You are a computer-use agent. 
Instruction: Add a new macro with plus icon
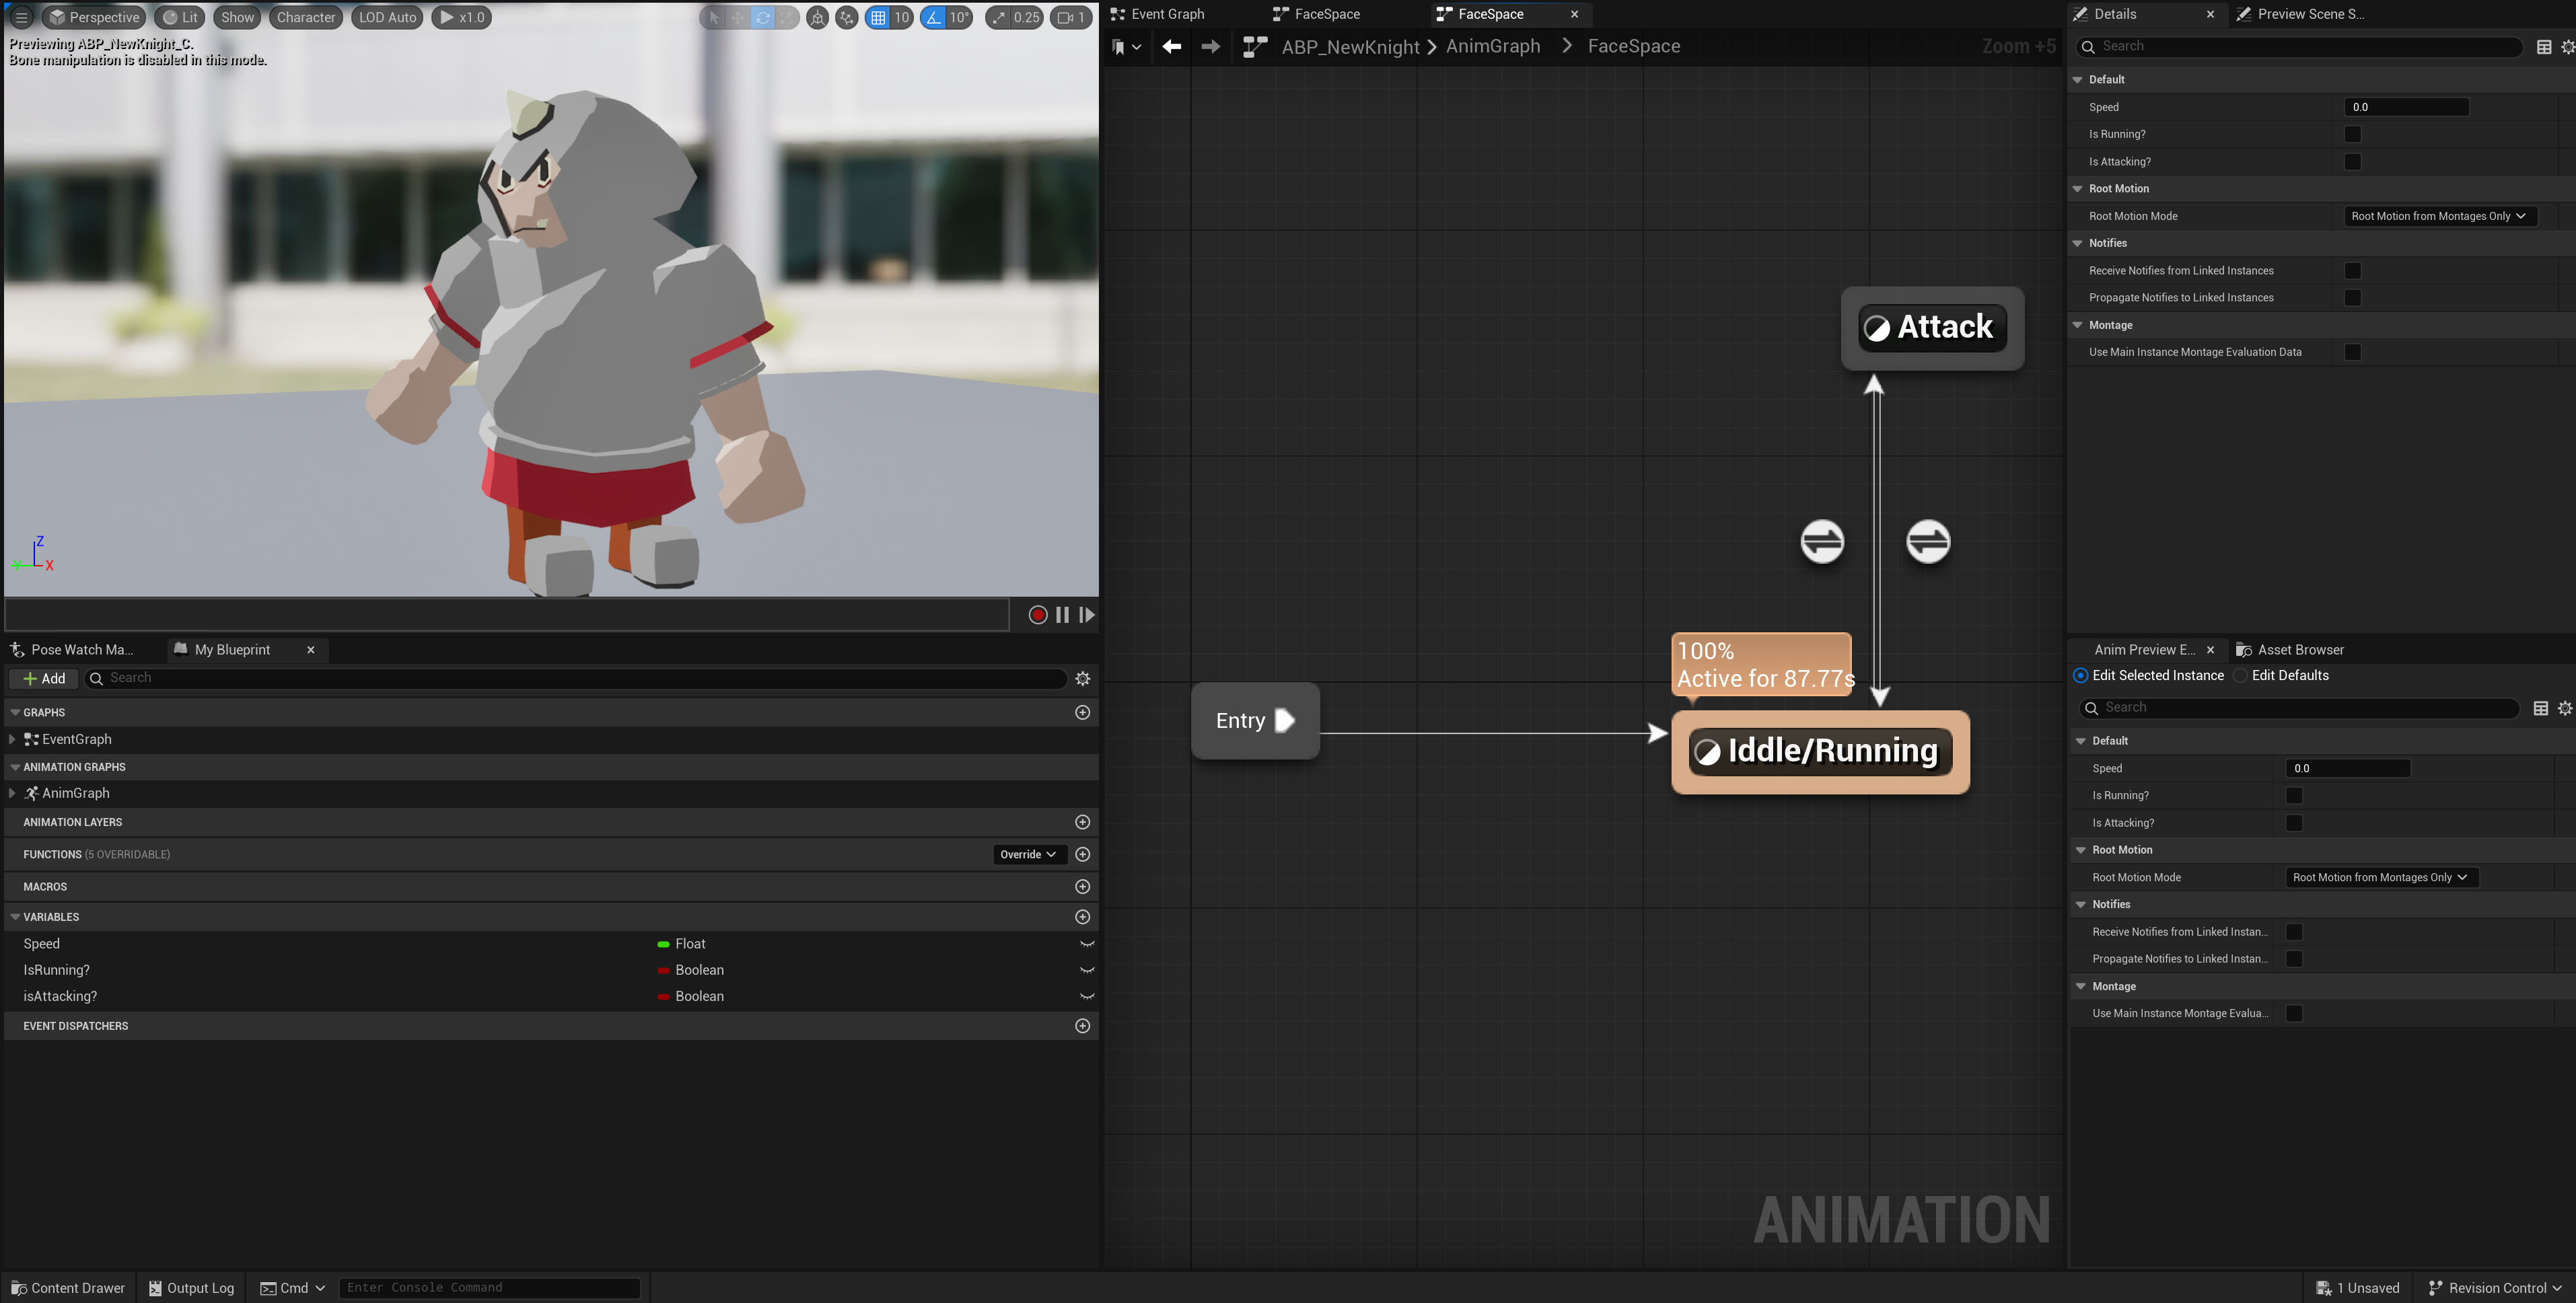click(x=1082, y=887)
